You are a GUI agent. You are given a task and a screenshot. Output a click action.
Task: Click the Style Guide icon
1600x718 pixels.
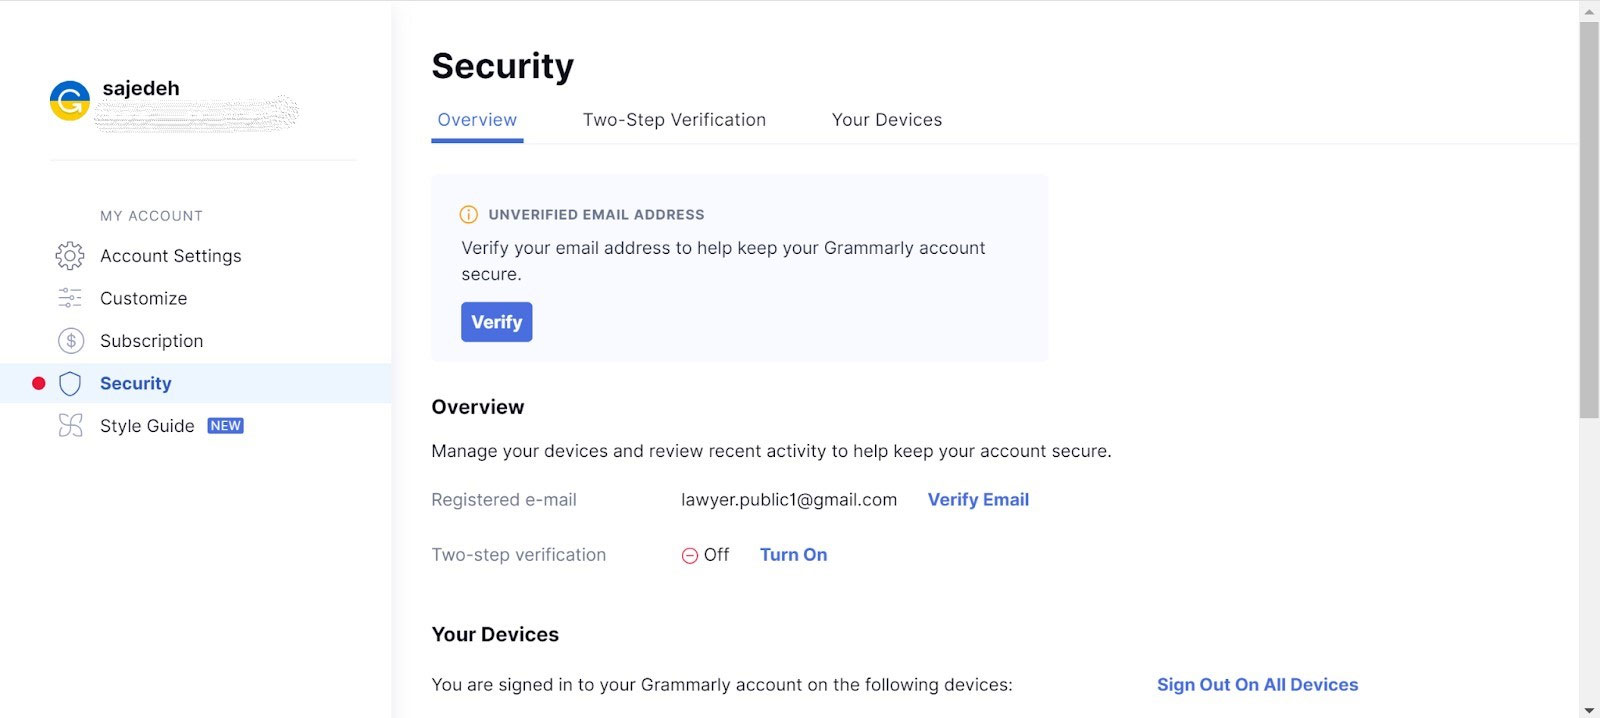[70, 426]
